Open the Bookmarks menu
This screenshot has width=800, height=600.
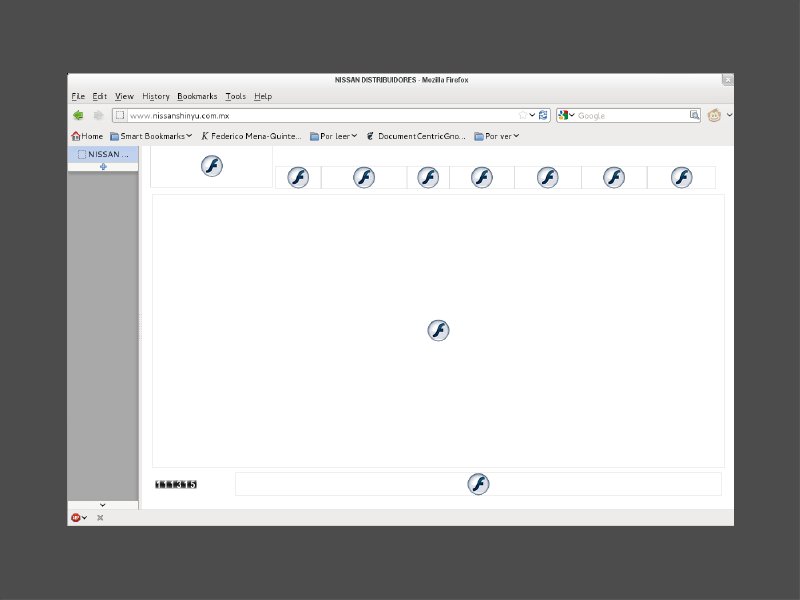click(197, 96)
